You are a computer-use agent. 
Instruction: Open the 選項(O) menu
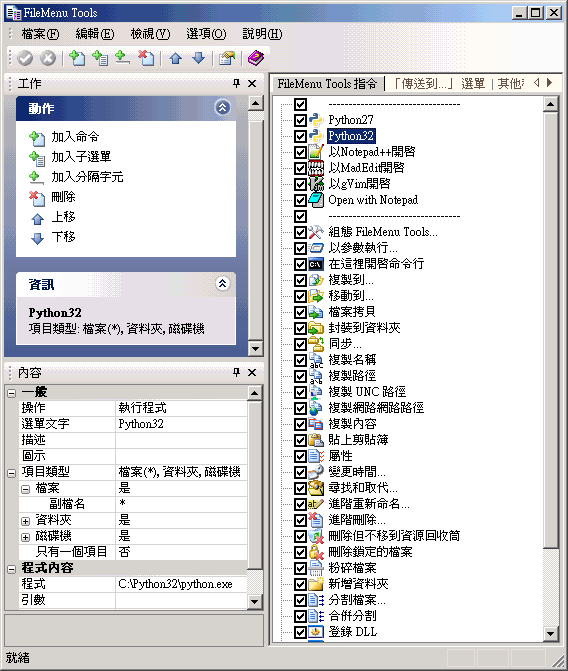click(206, 34)
